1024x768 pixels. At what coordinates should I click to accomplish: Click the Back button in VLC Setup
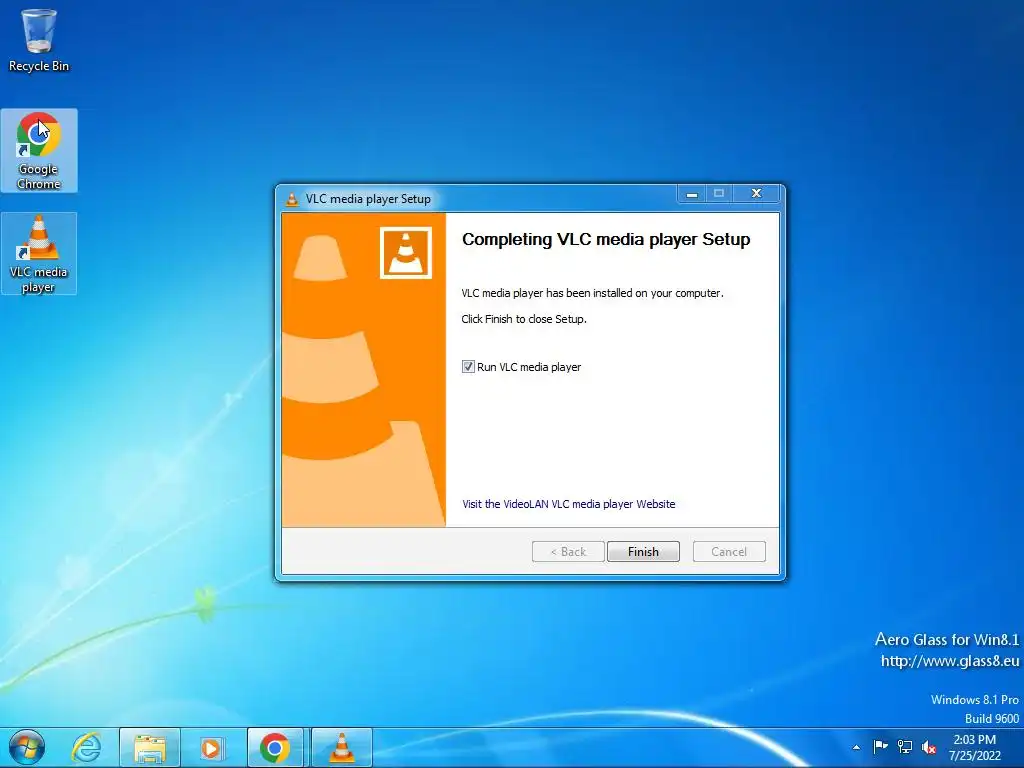(x=568, y=551)
